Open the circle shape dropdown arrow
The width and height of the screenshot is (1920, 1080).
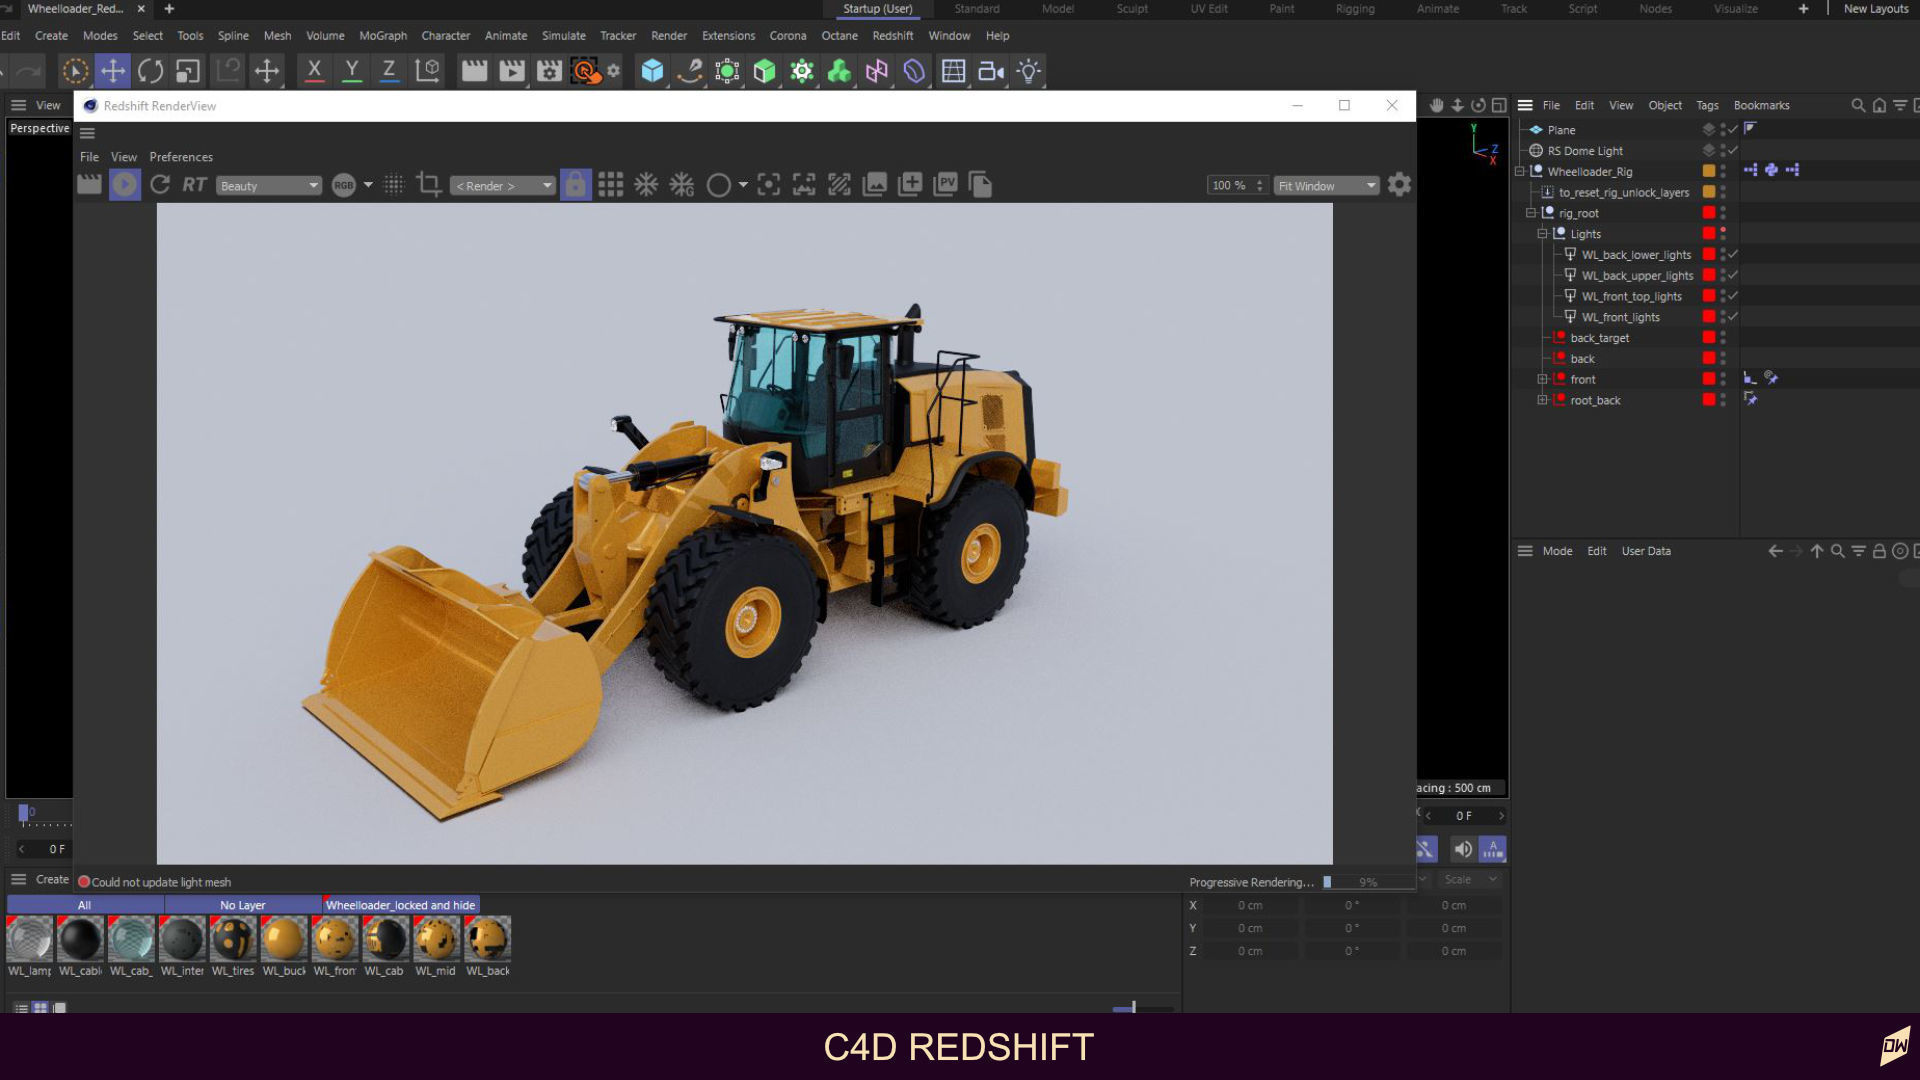click(x=743, y=185)
